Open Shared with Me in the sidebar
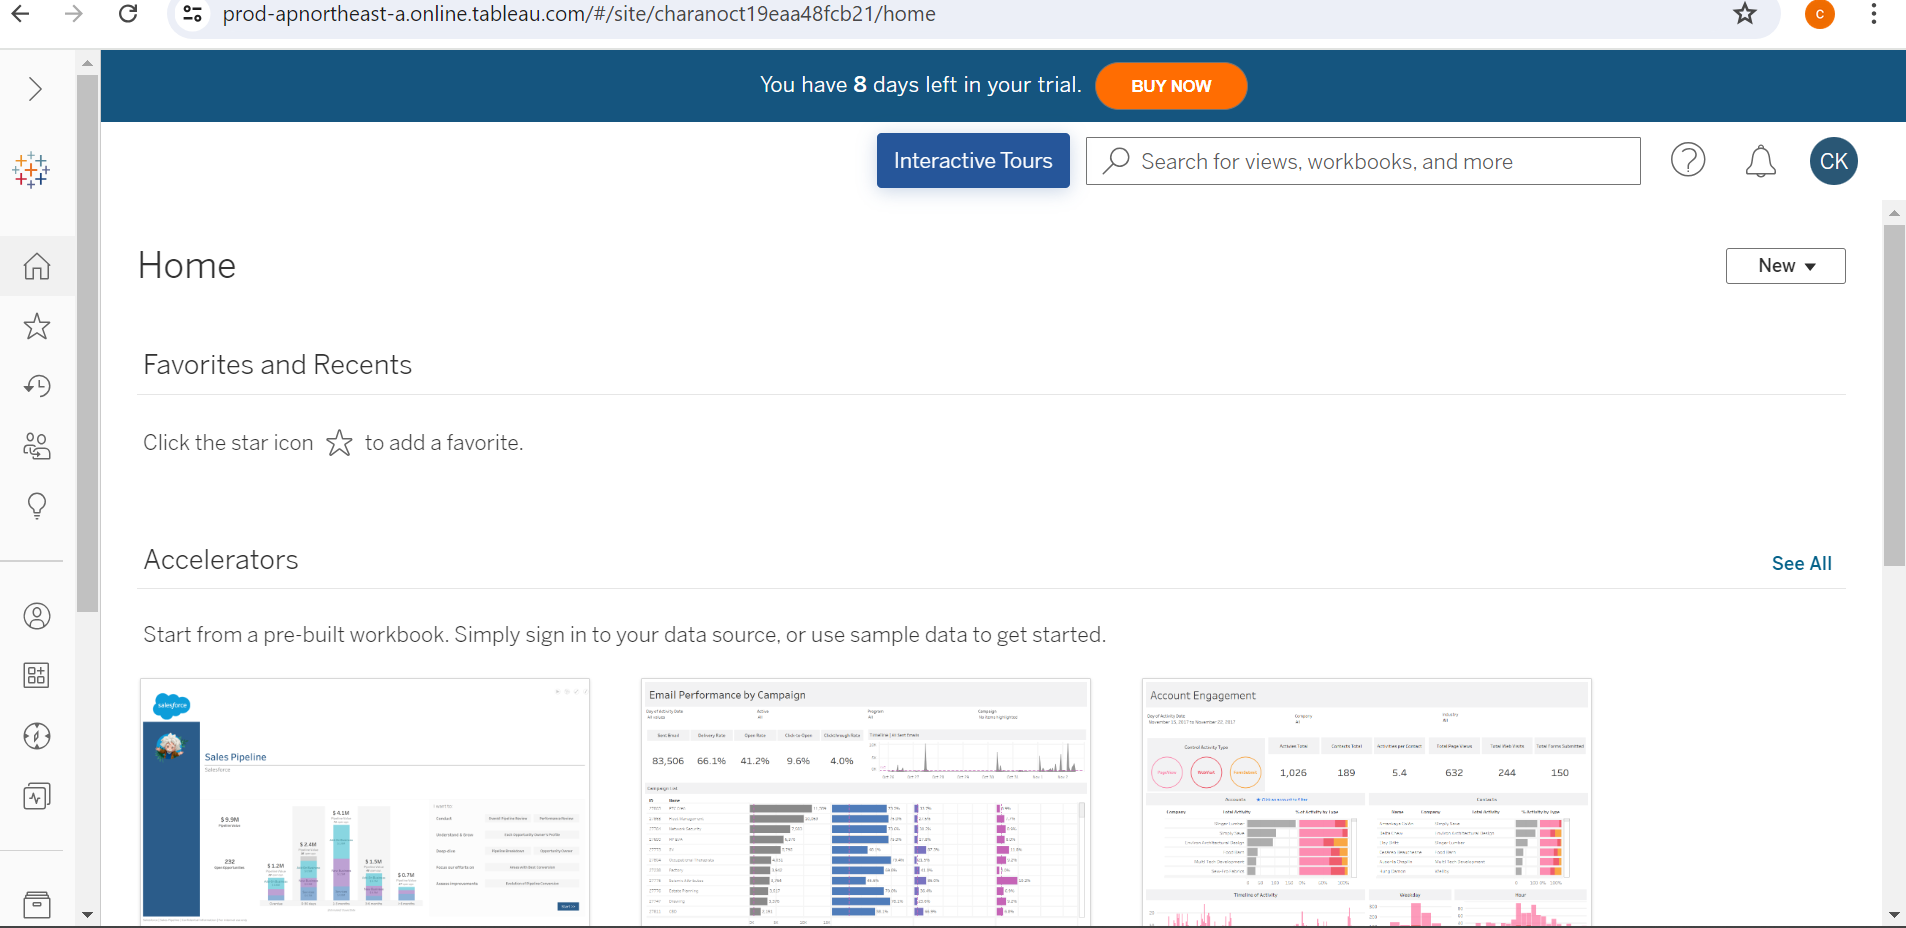The height and width of the screenshot is (928, 1906). [x=36, y=446]
